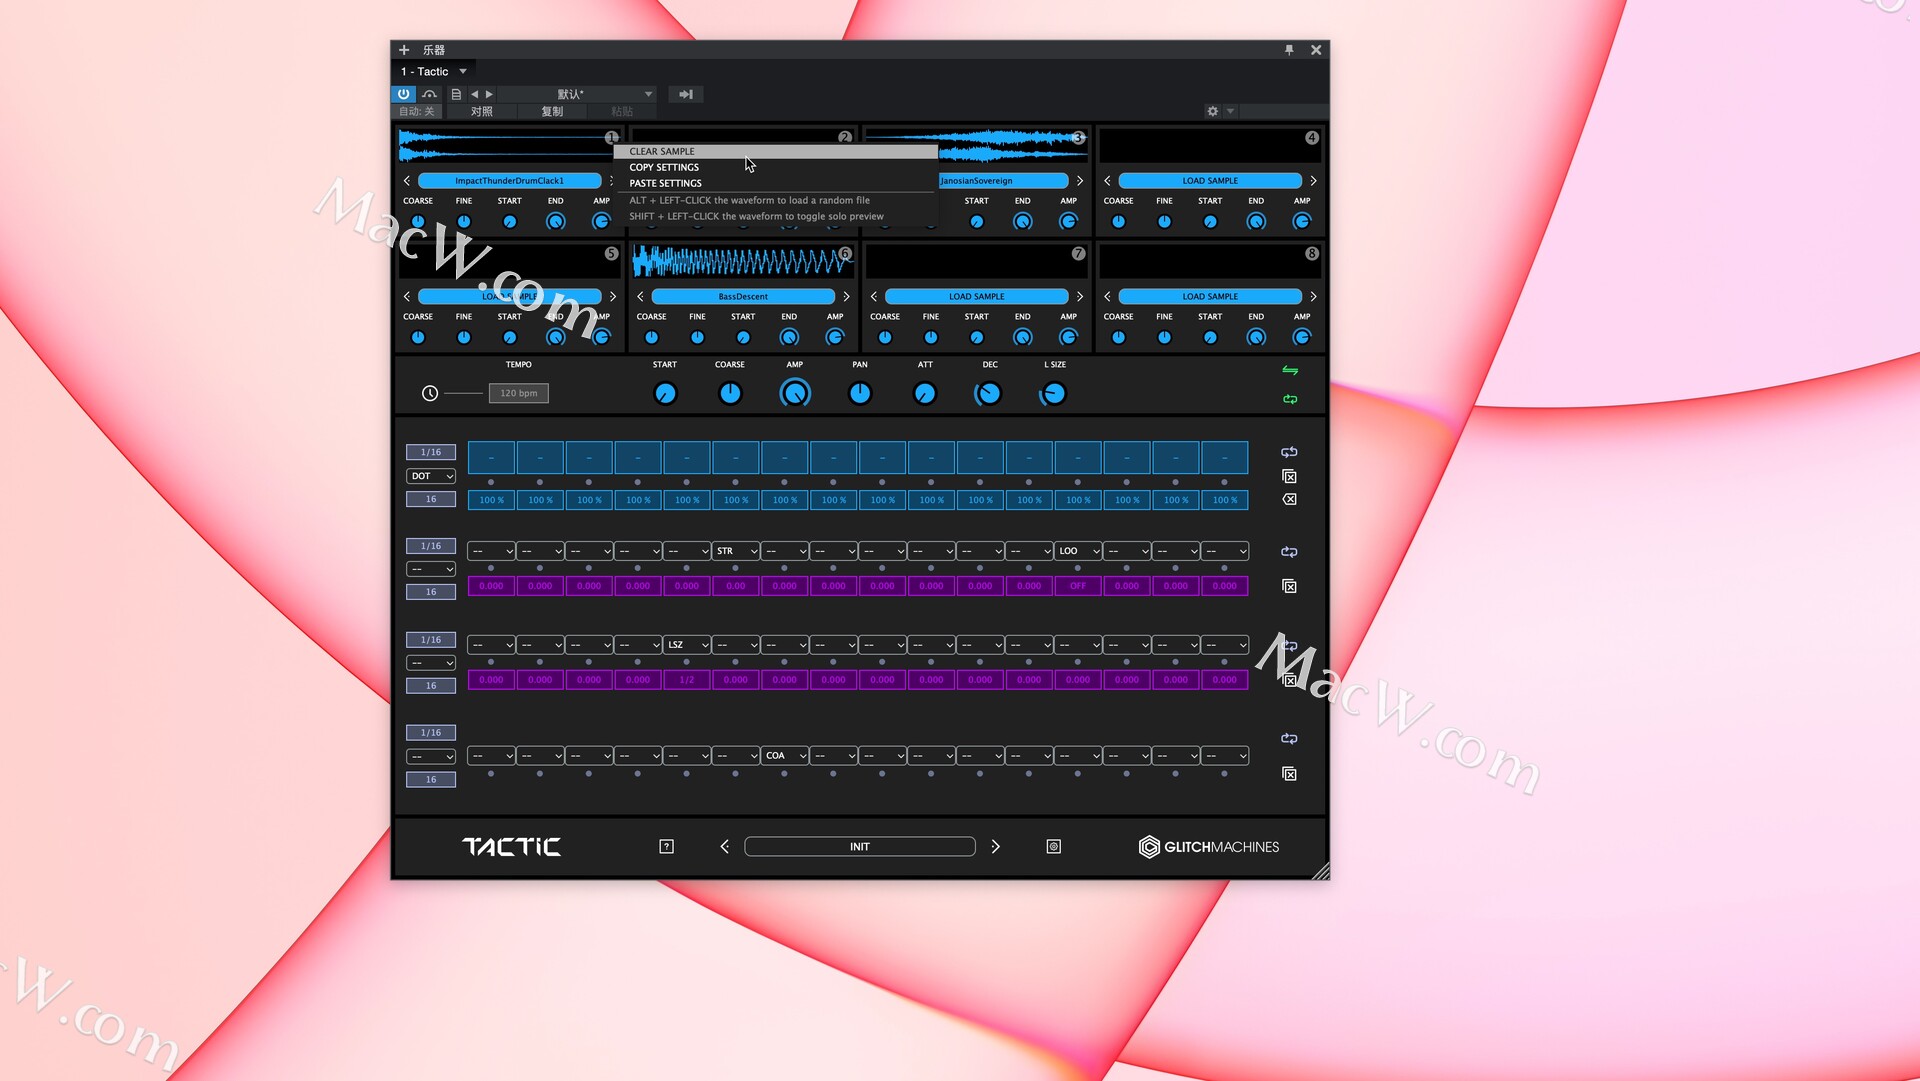Viewport: 1920px width, 1081px height.
Task: Randomize trigger row with loop-arrow icon
Action: click(1289, 452)
